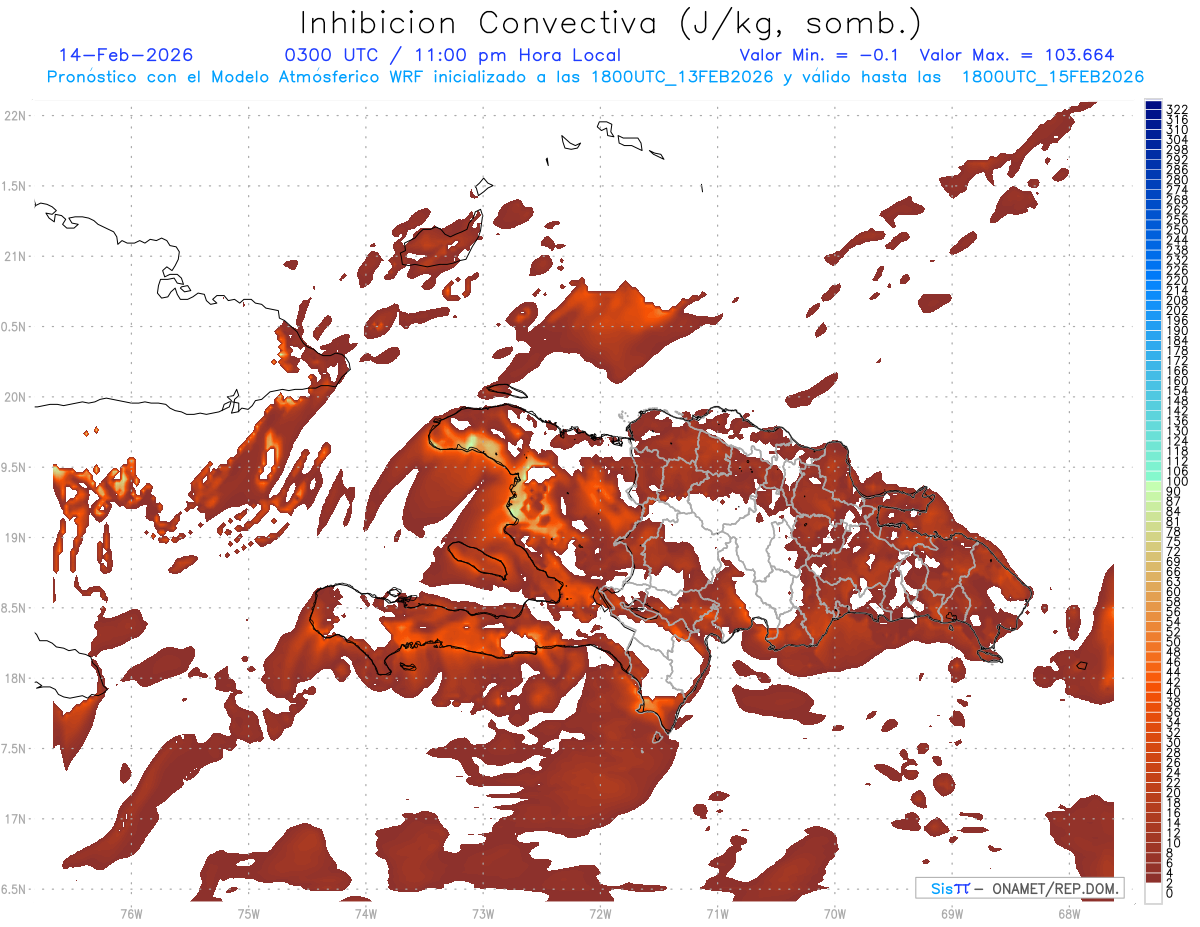The image size is (1200, 927).
Task: Click '0300 UTC / 11:00 pm Hora Local'
Action: tap(453, 55)
